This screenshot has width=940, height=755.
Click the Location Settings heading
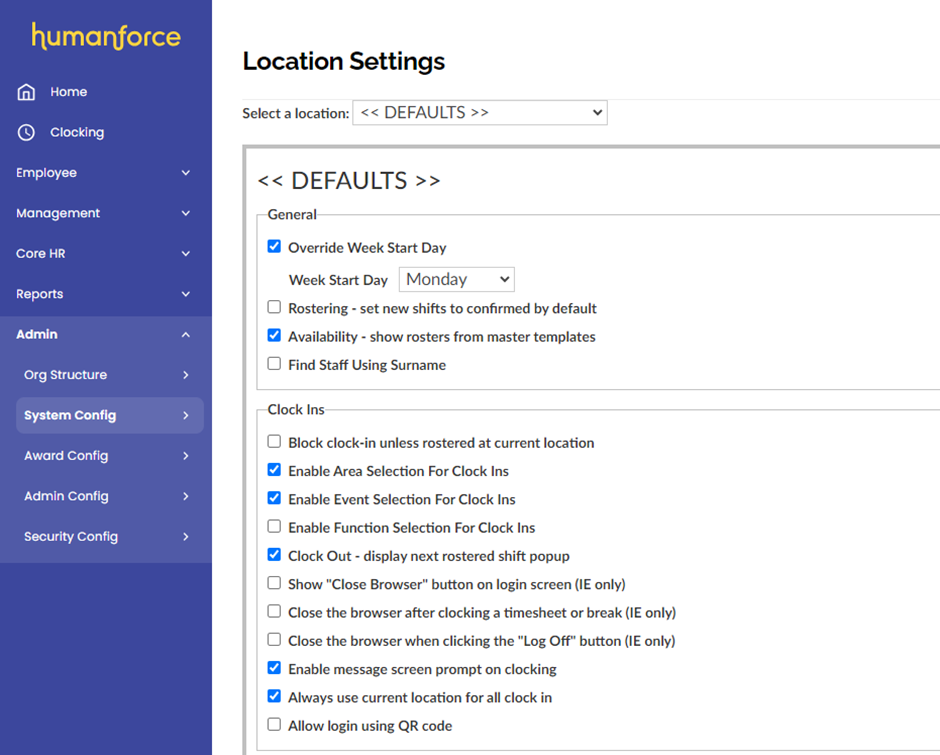click(x=344, y=61)
